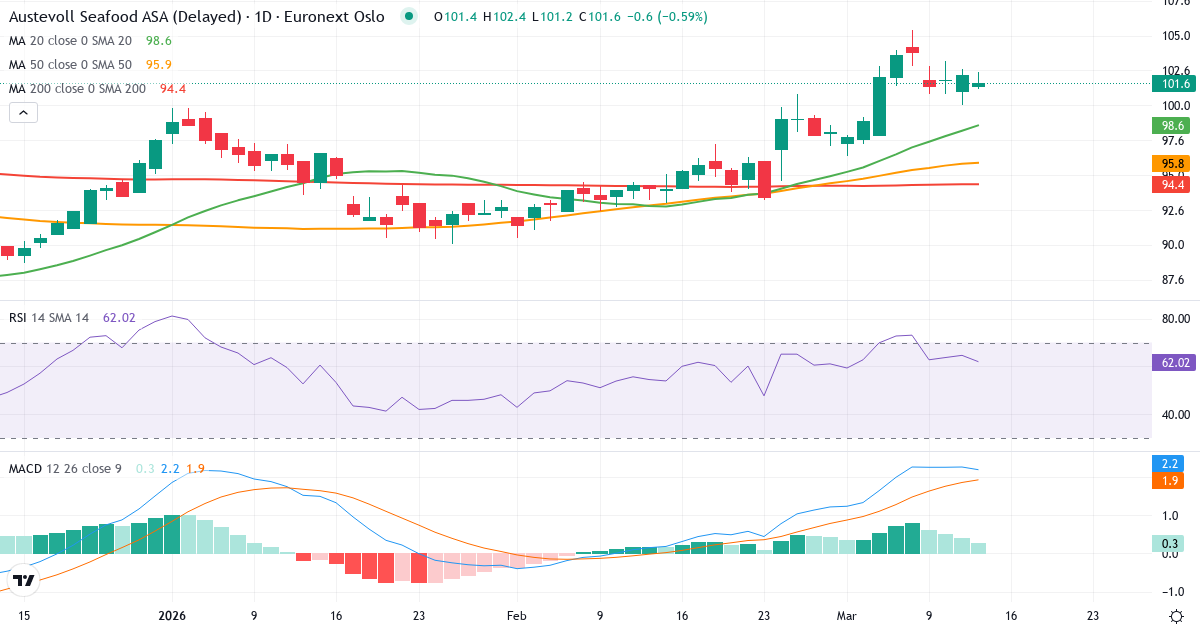Collapse the indicator legend chevron
The height and width of the screenshot is (630, 1200).
coord(23,113)
